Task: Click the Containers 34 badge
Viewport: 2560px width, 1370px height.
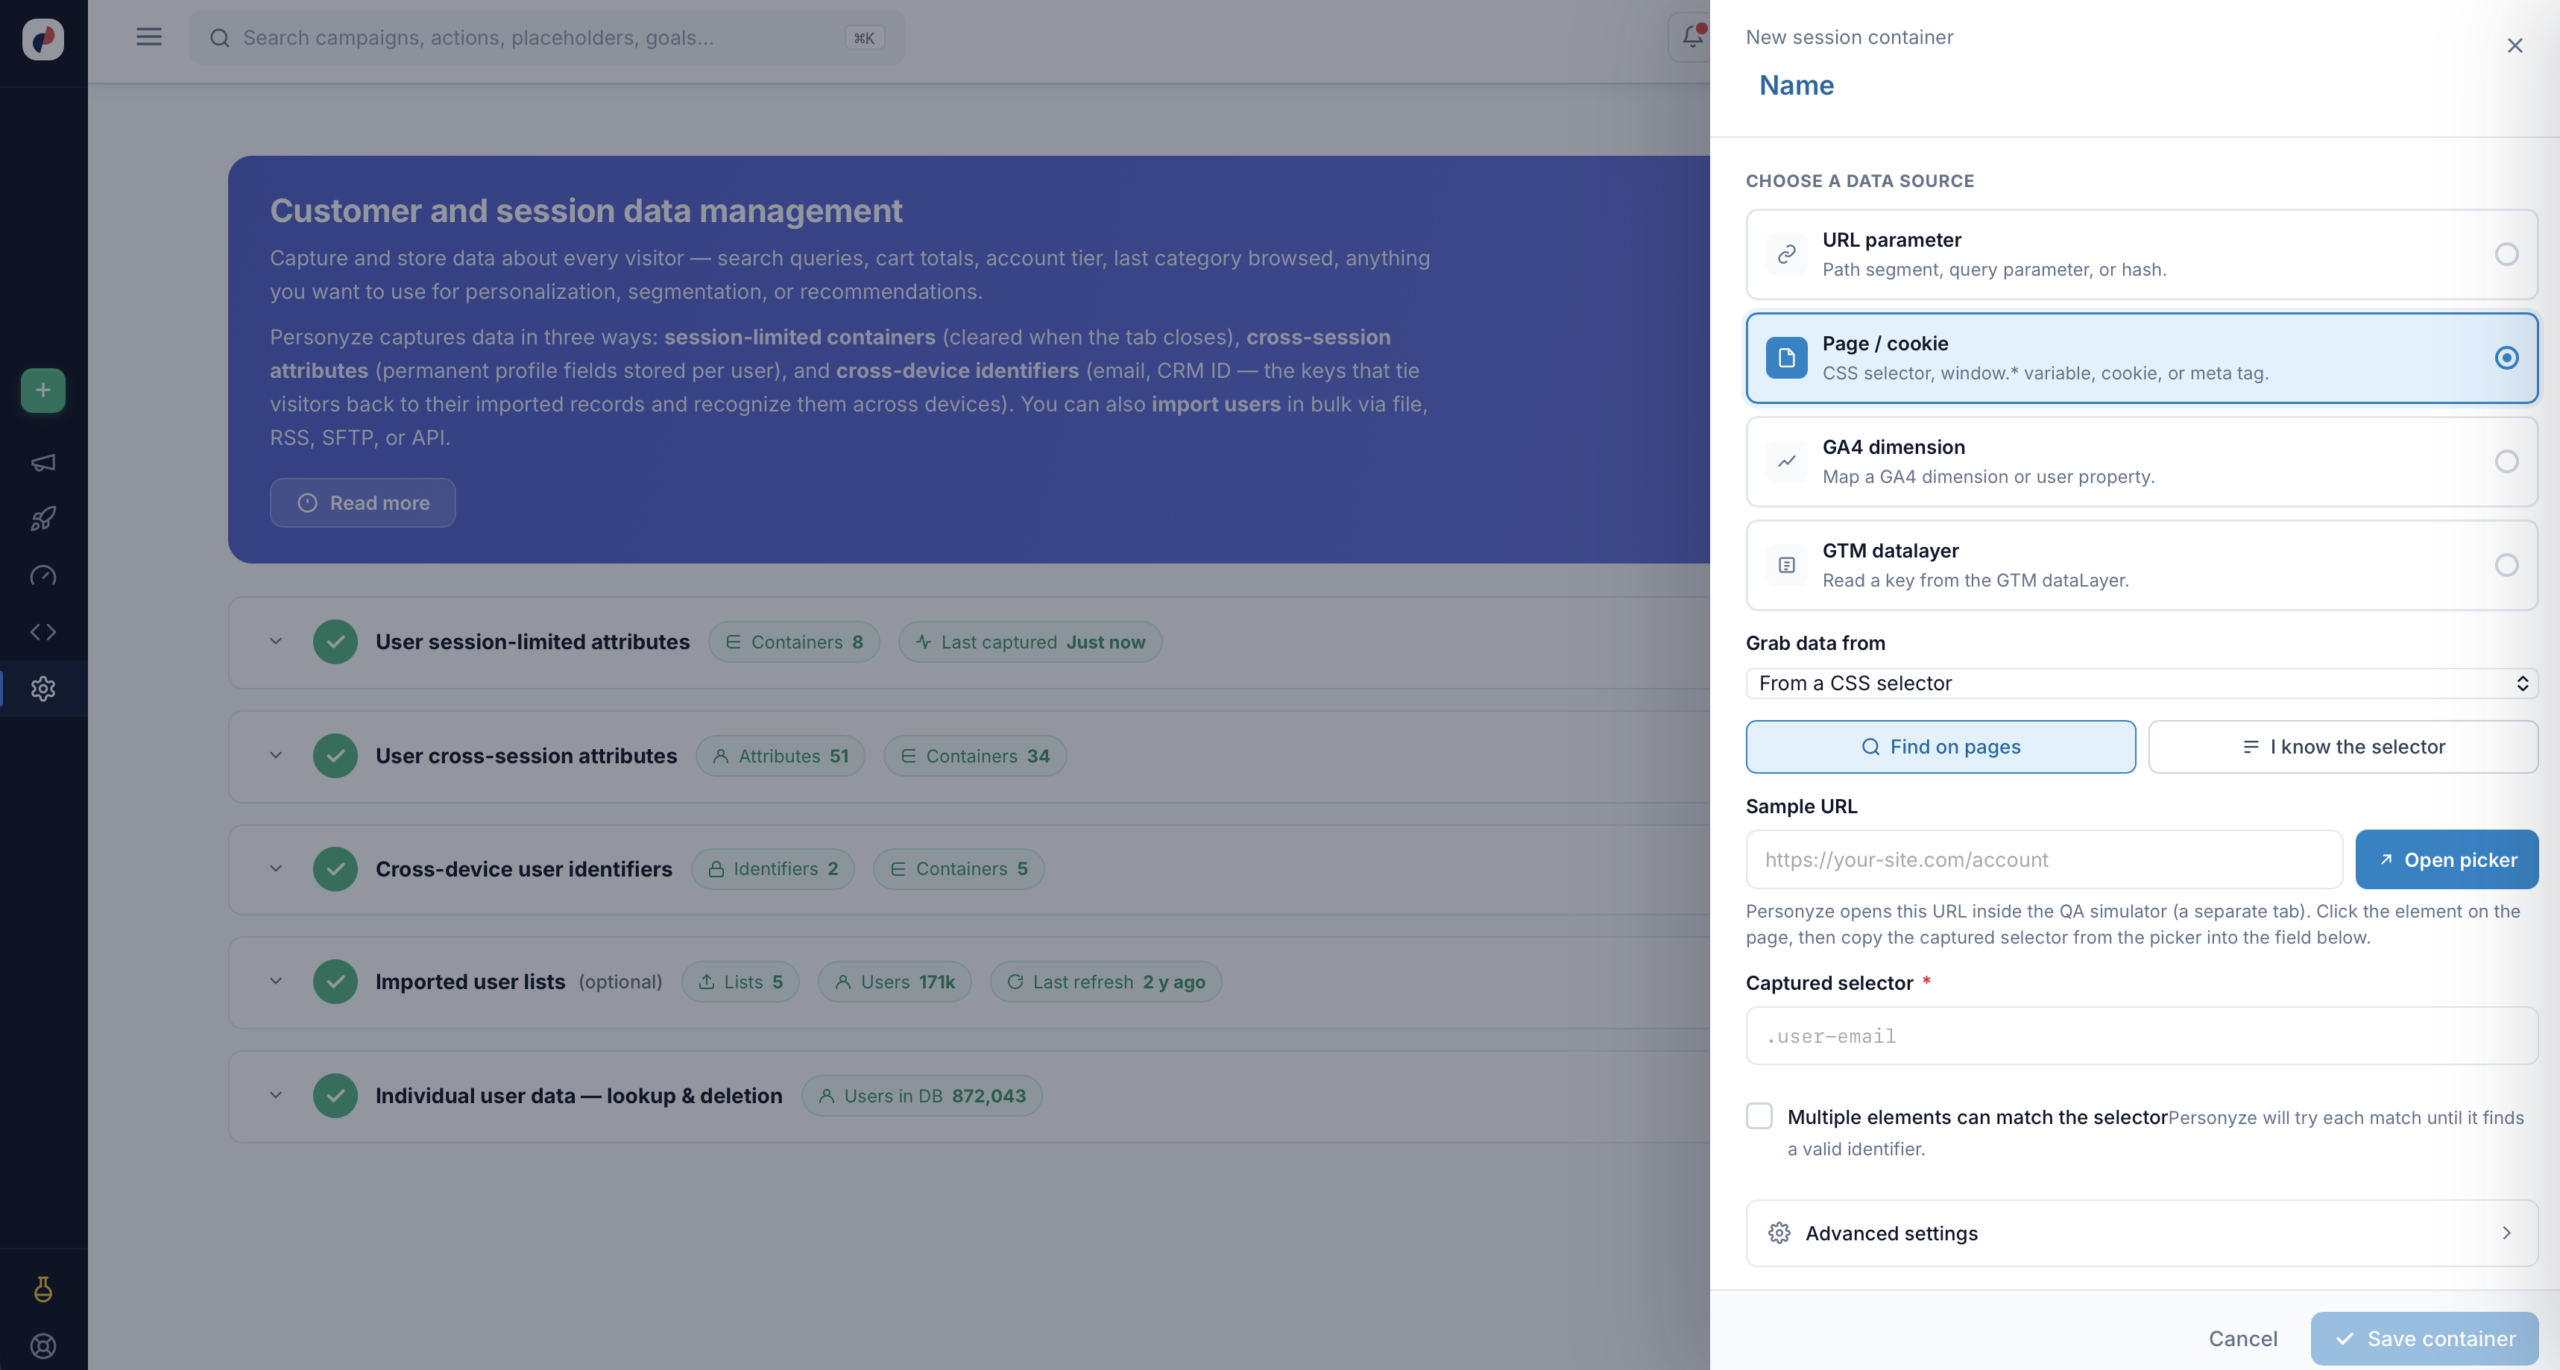Action: [x=975, y=756]
